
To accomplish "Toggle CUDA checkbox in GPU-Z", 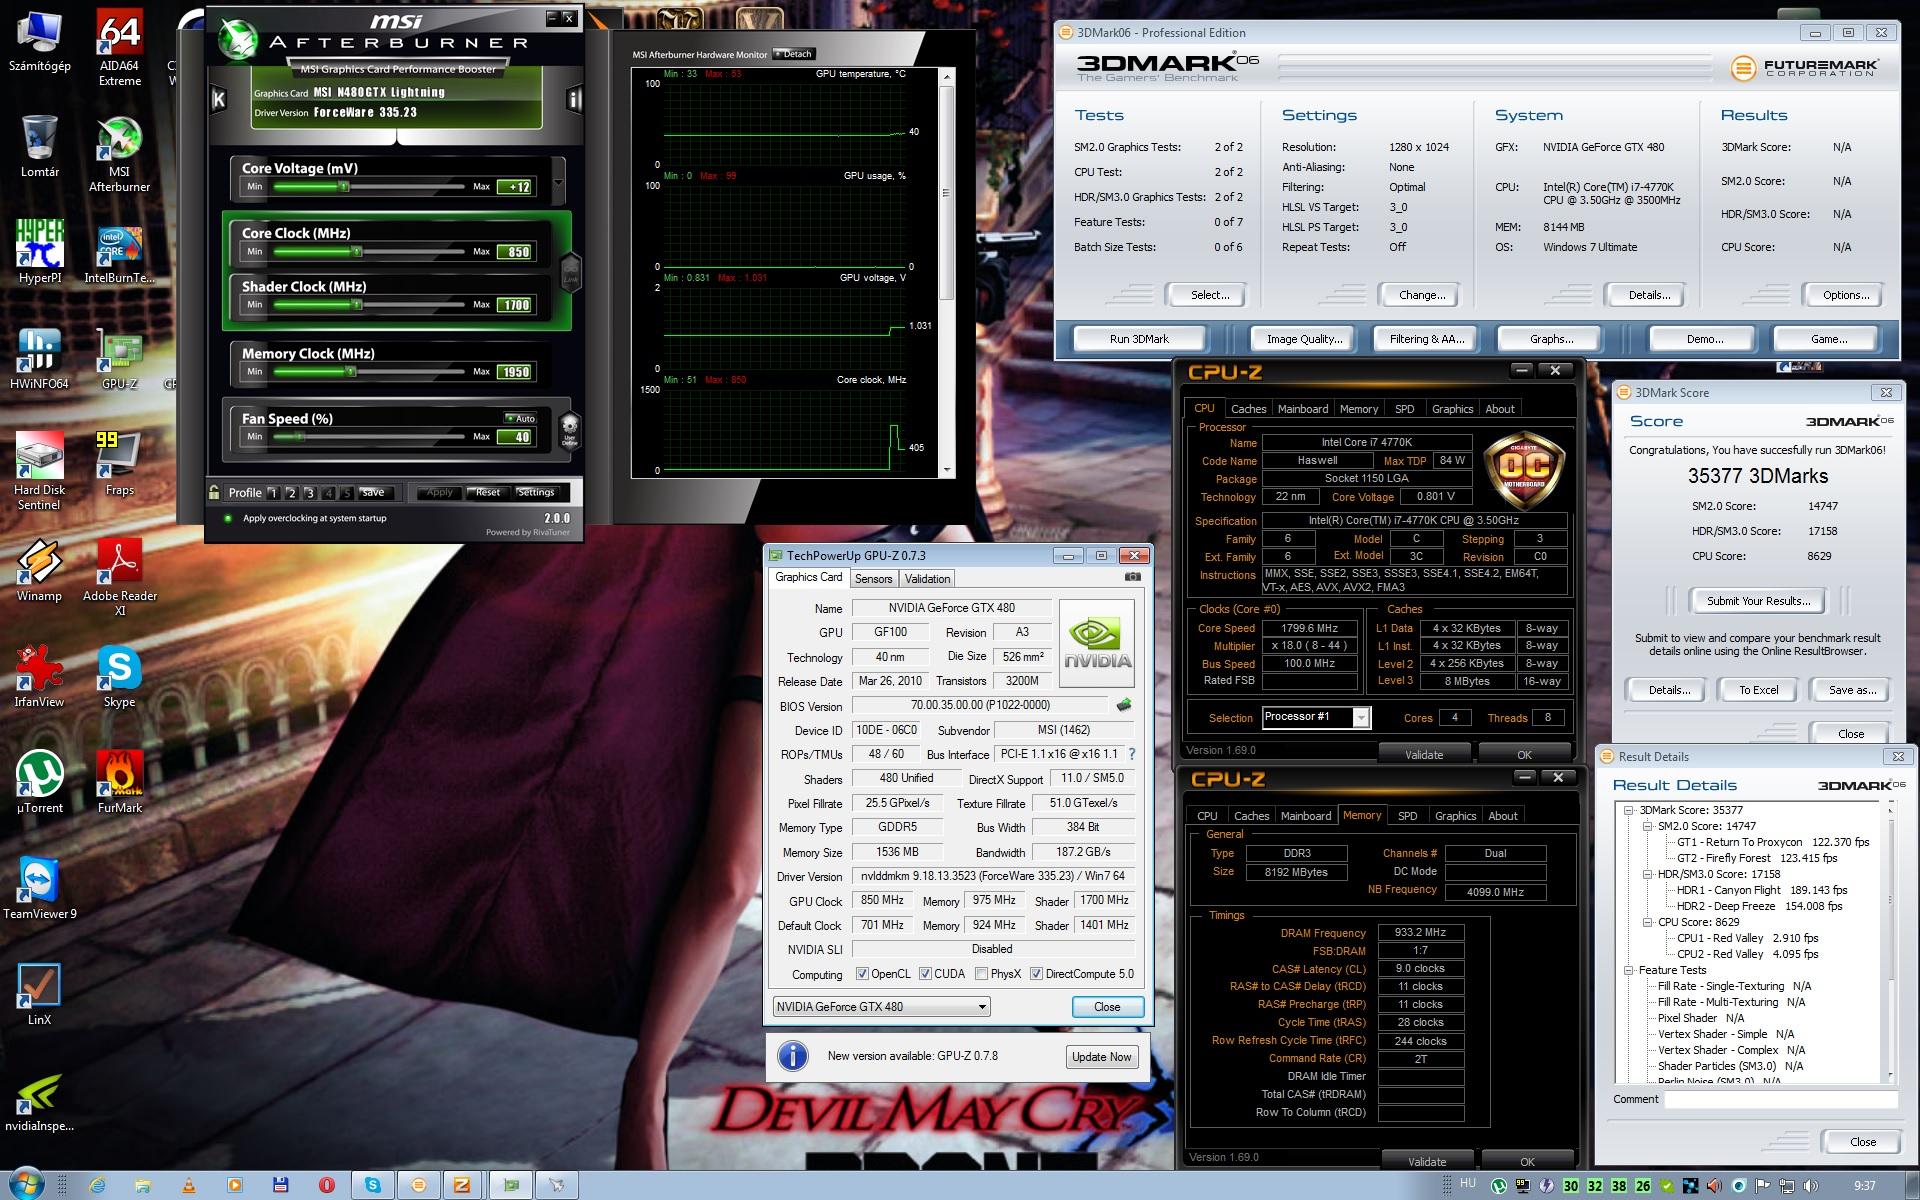I will pyautogui.click(x=925, y=974).
